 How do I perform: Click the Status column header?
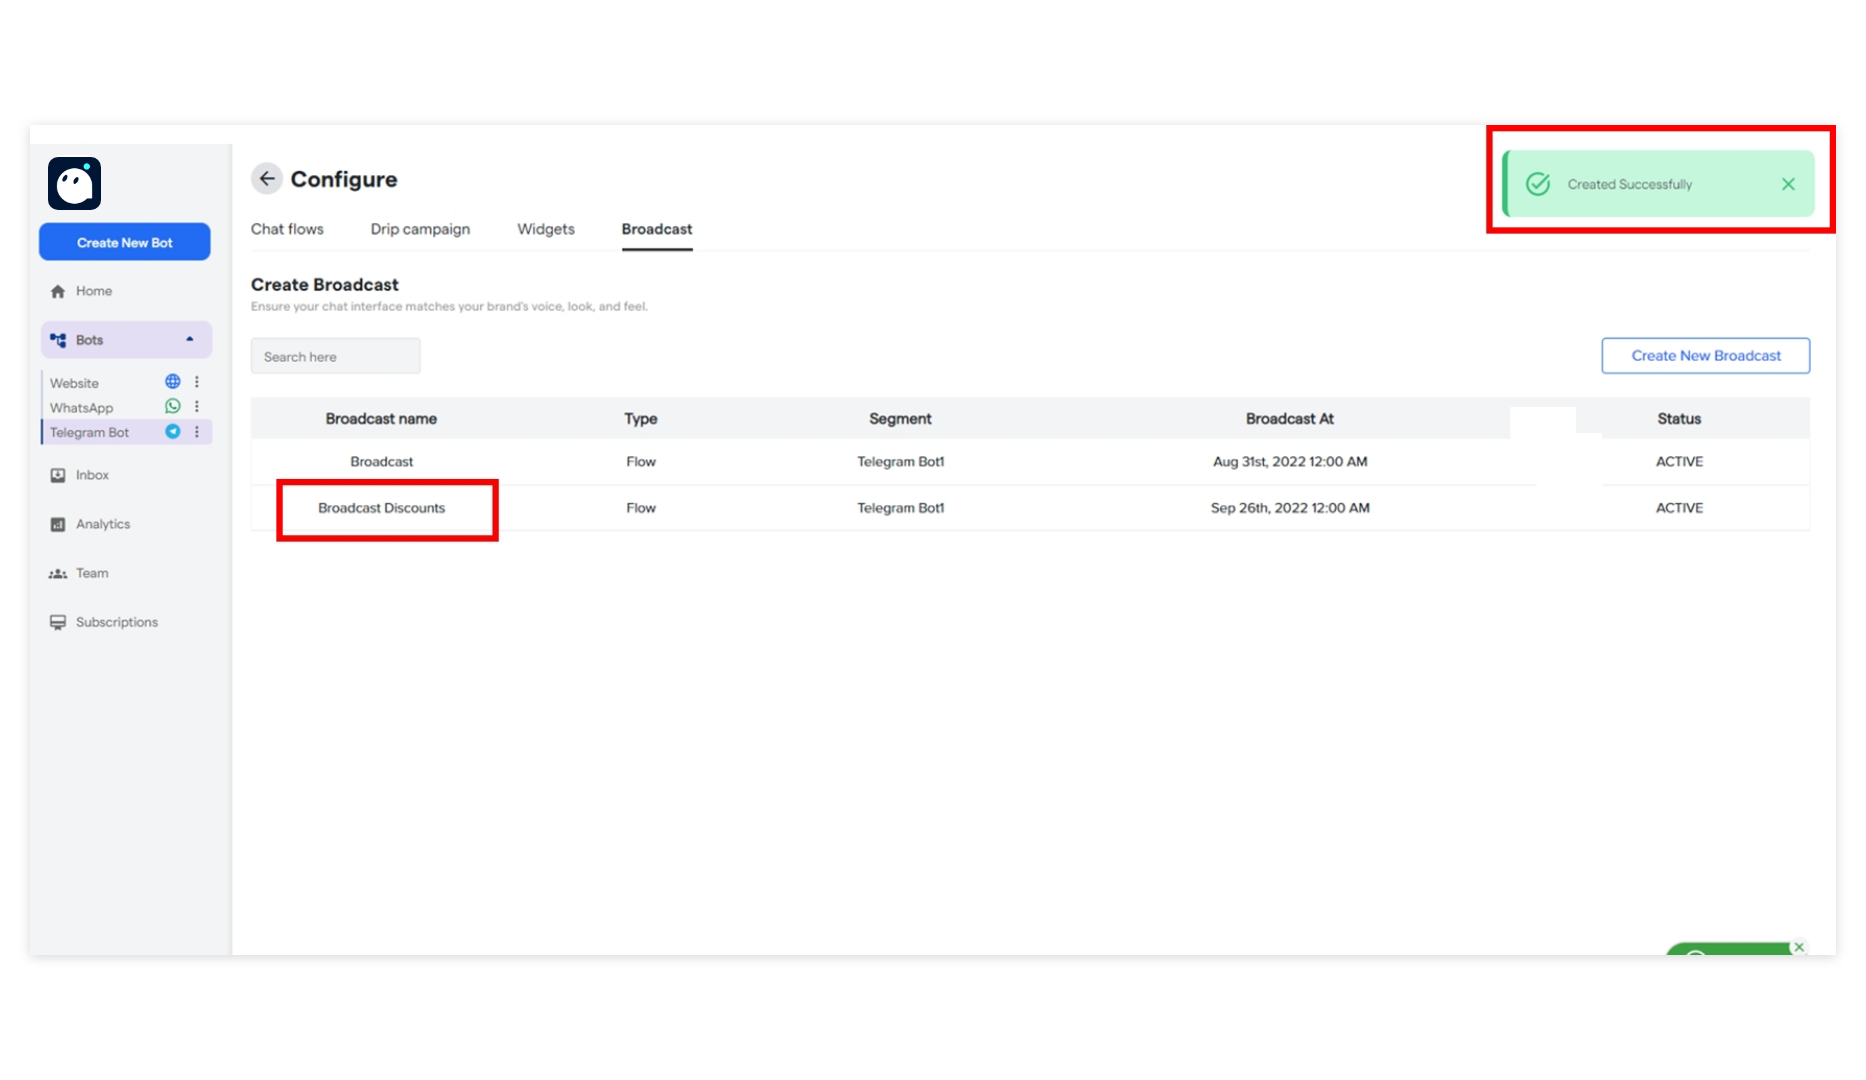[1679, 419]
